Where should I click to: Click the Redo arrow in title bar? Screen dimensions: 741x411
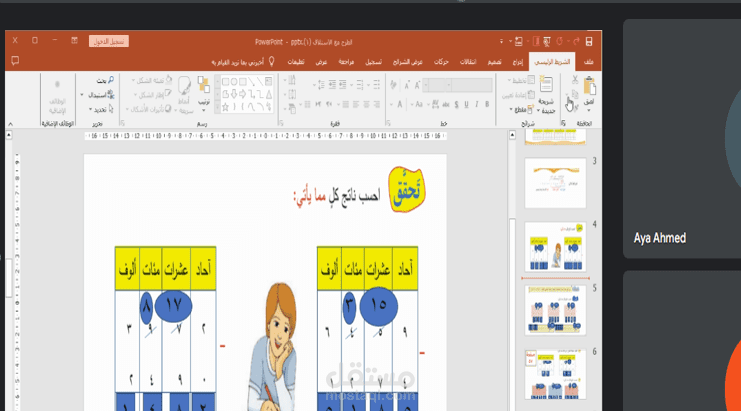[x=560, y=42]
